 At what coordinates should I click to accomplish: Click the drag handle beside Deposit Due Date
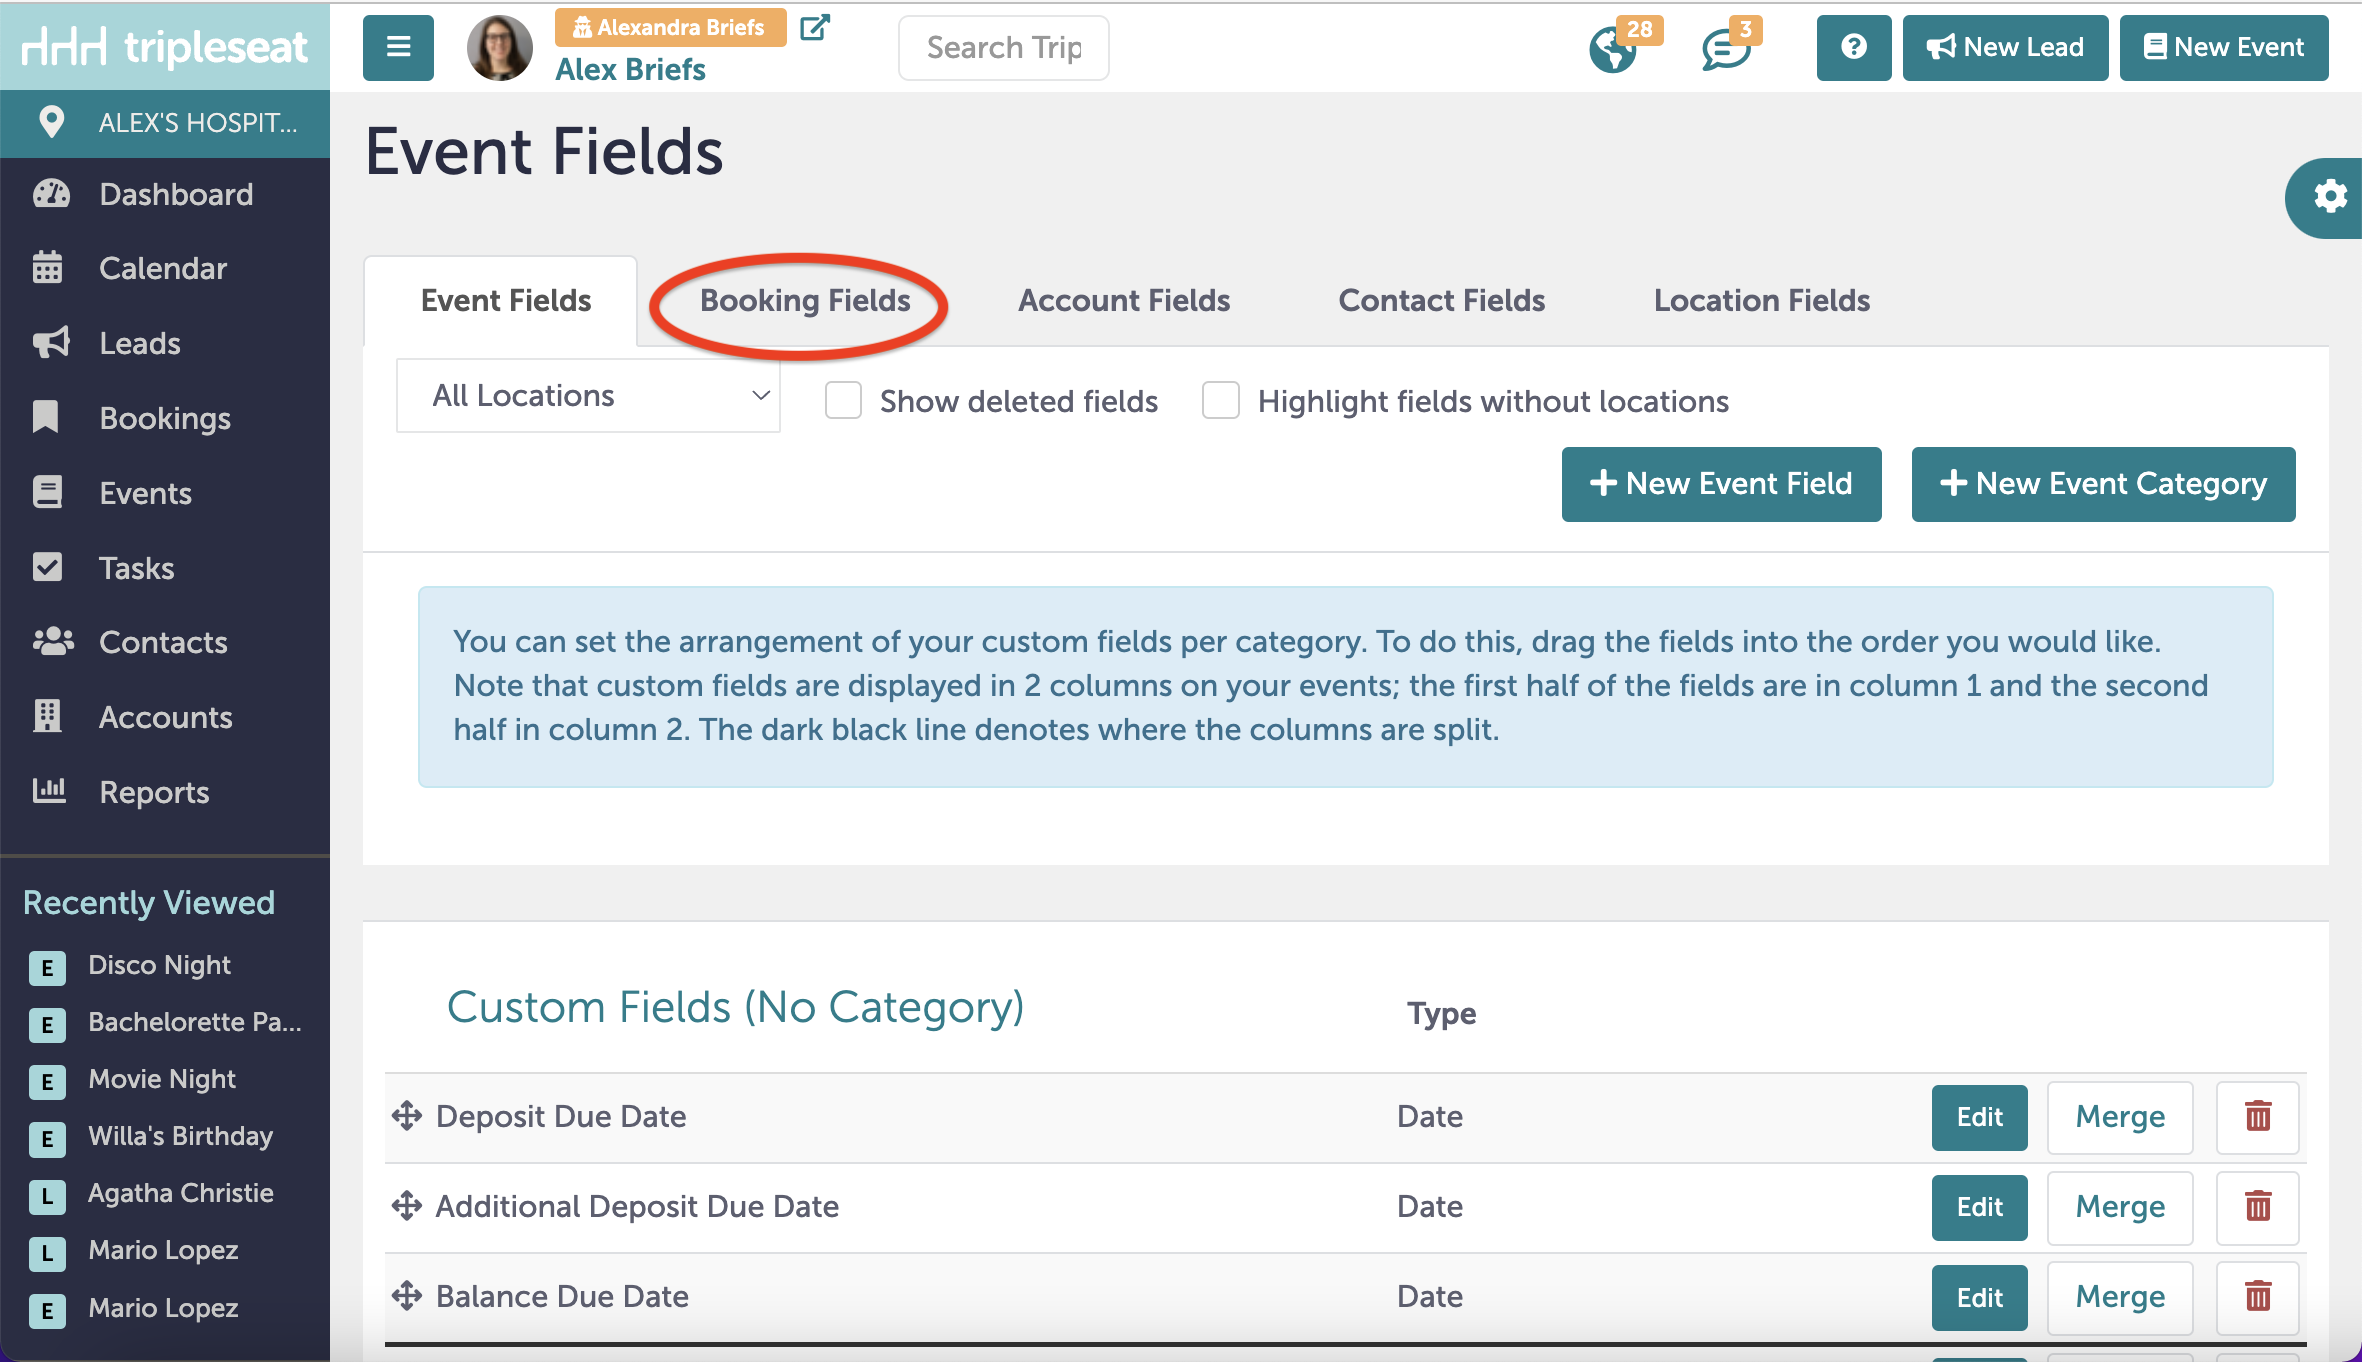coord(406,1115)
